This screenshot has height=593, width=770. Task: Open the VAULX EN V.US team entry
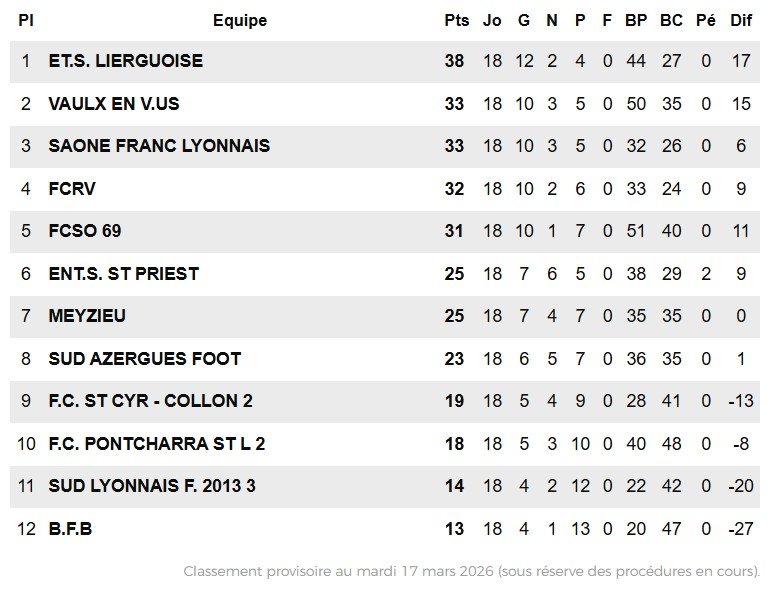[114, 104]
